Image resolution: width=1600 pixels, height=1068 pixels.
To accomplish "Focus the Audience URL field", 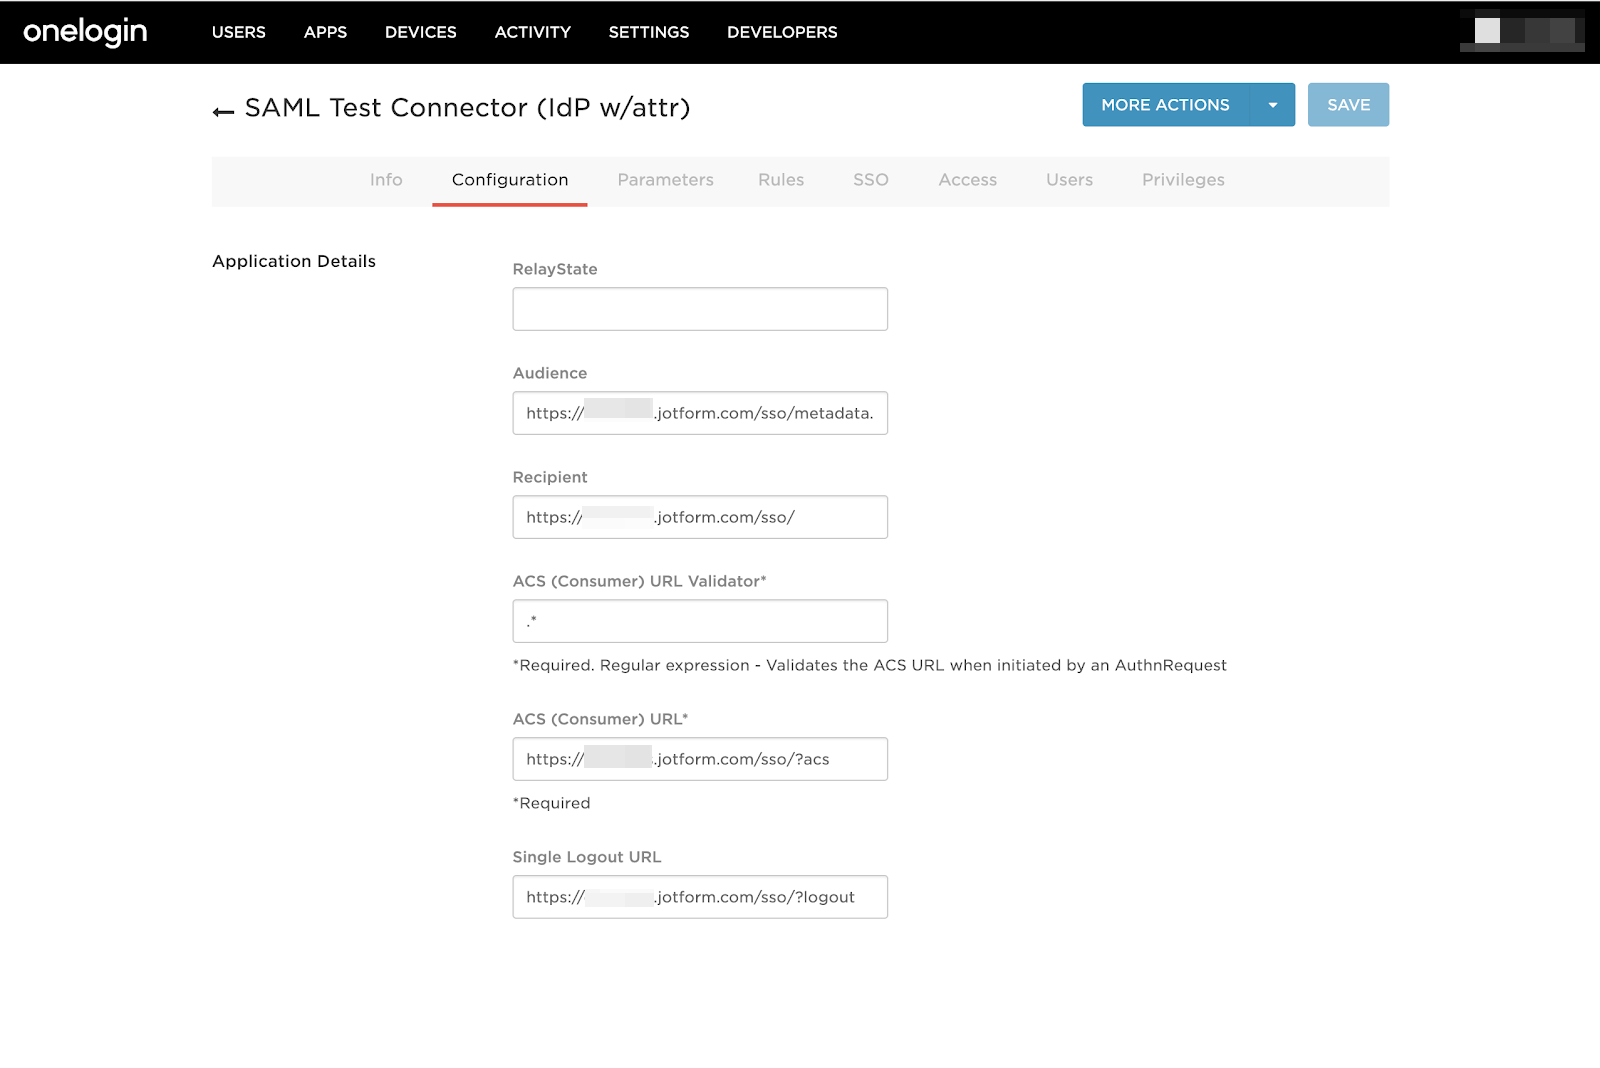I will (x=700, y=413).
